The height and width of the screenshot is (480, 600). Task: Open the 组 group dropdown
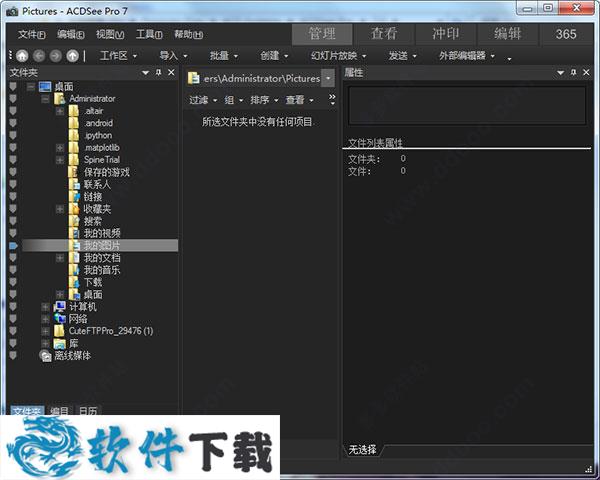click(233, 100)
